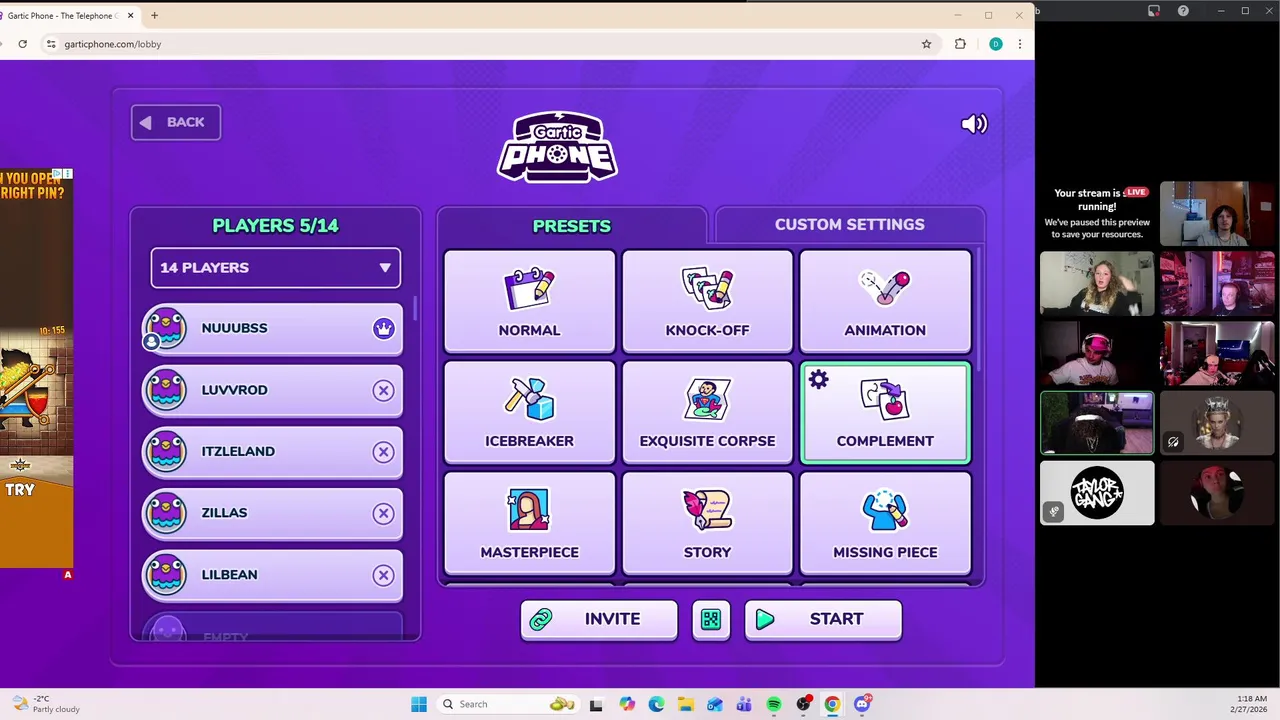The height and width of the screenshot is (720, 1280).
Task: Click the Invite link button
Action: point(599,619)
